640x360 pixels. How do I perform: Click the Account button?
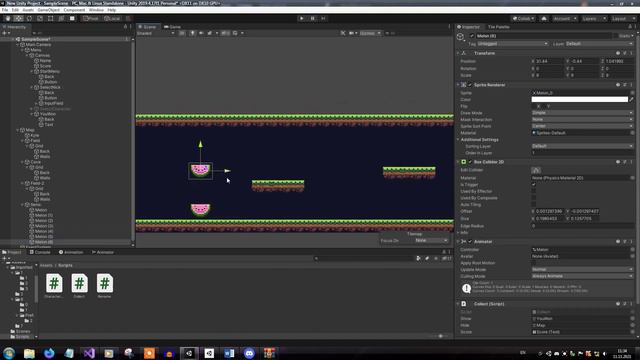565,19
